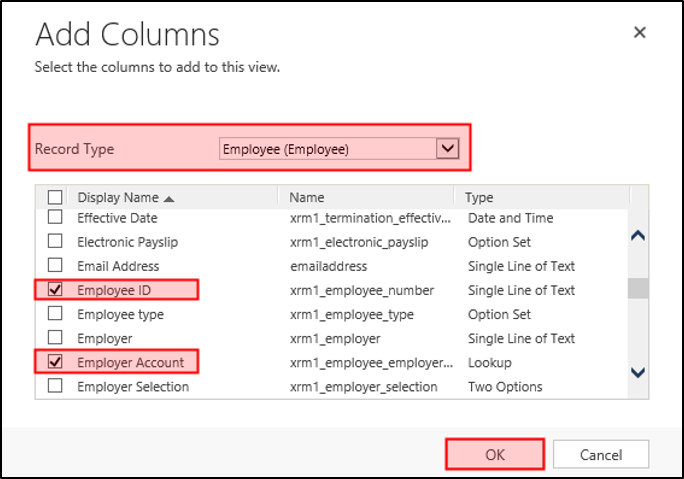Check the Employer column checkbox
684x479 pixels.
tap(55, 338)
